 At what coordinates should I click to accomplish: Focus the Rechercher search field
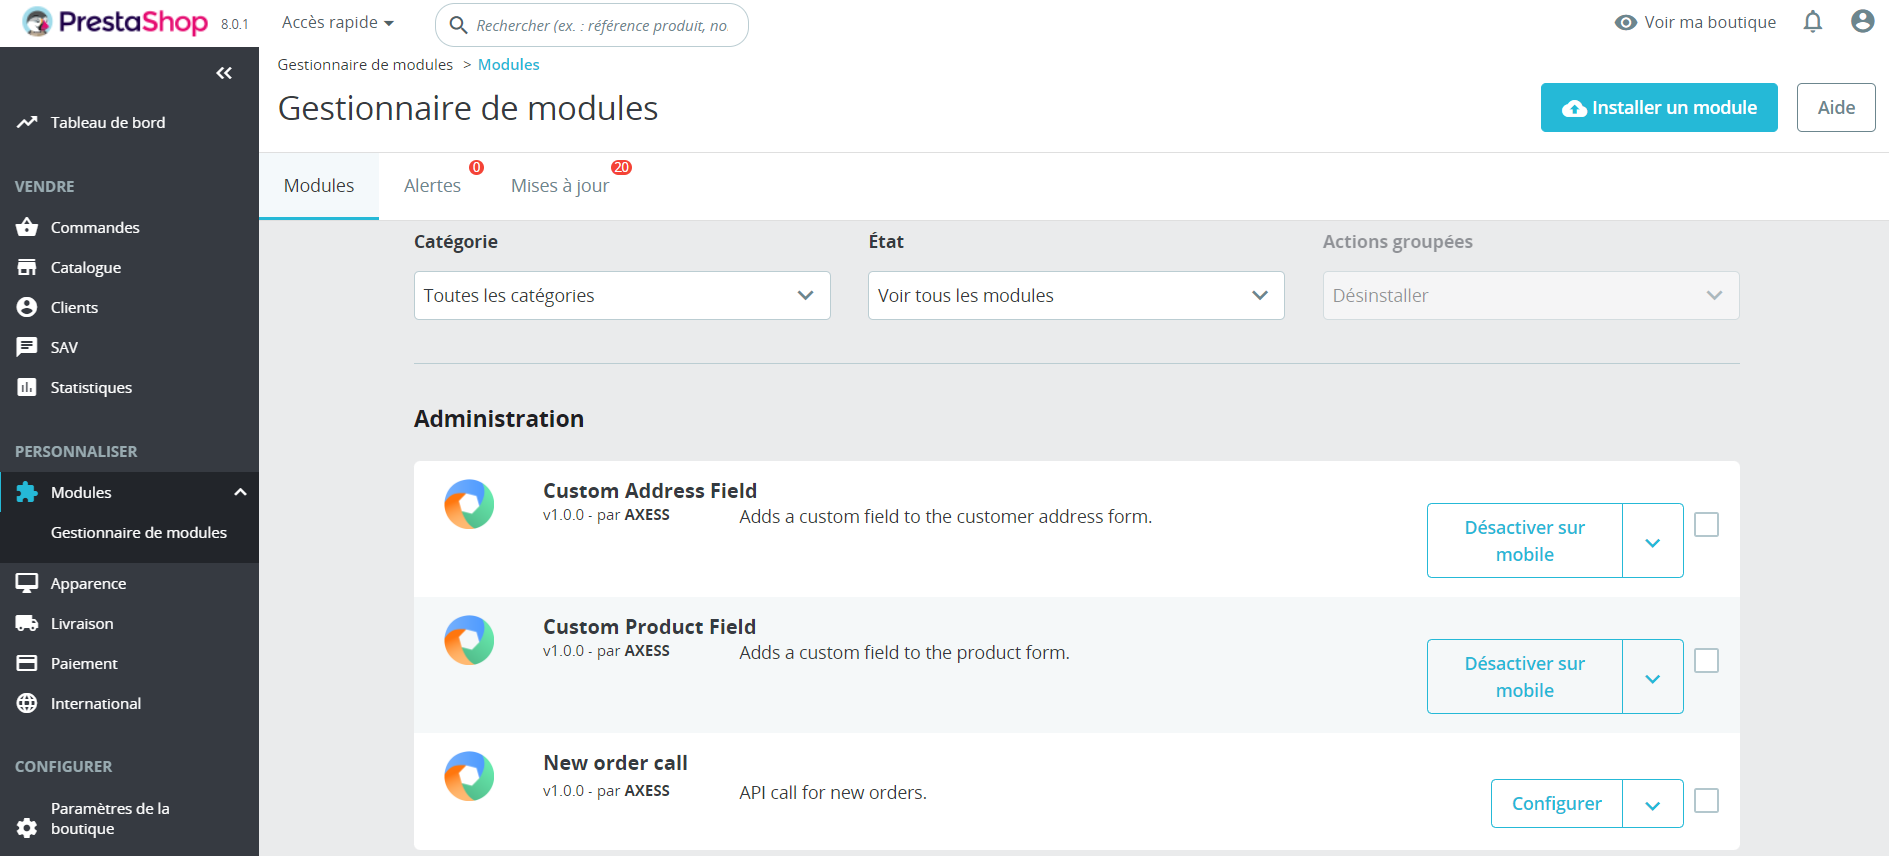tap(601, 25)
